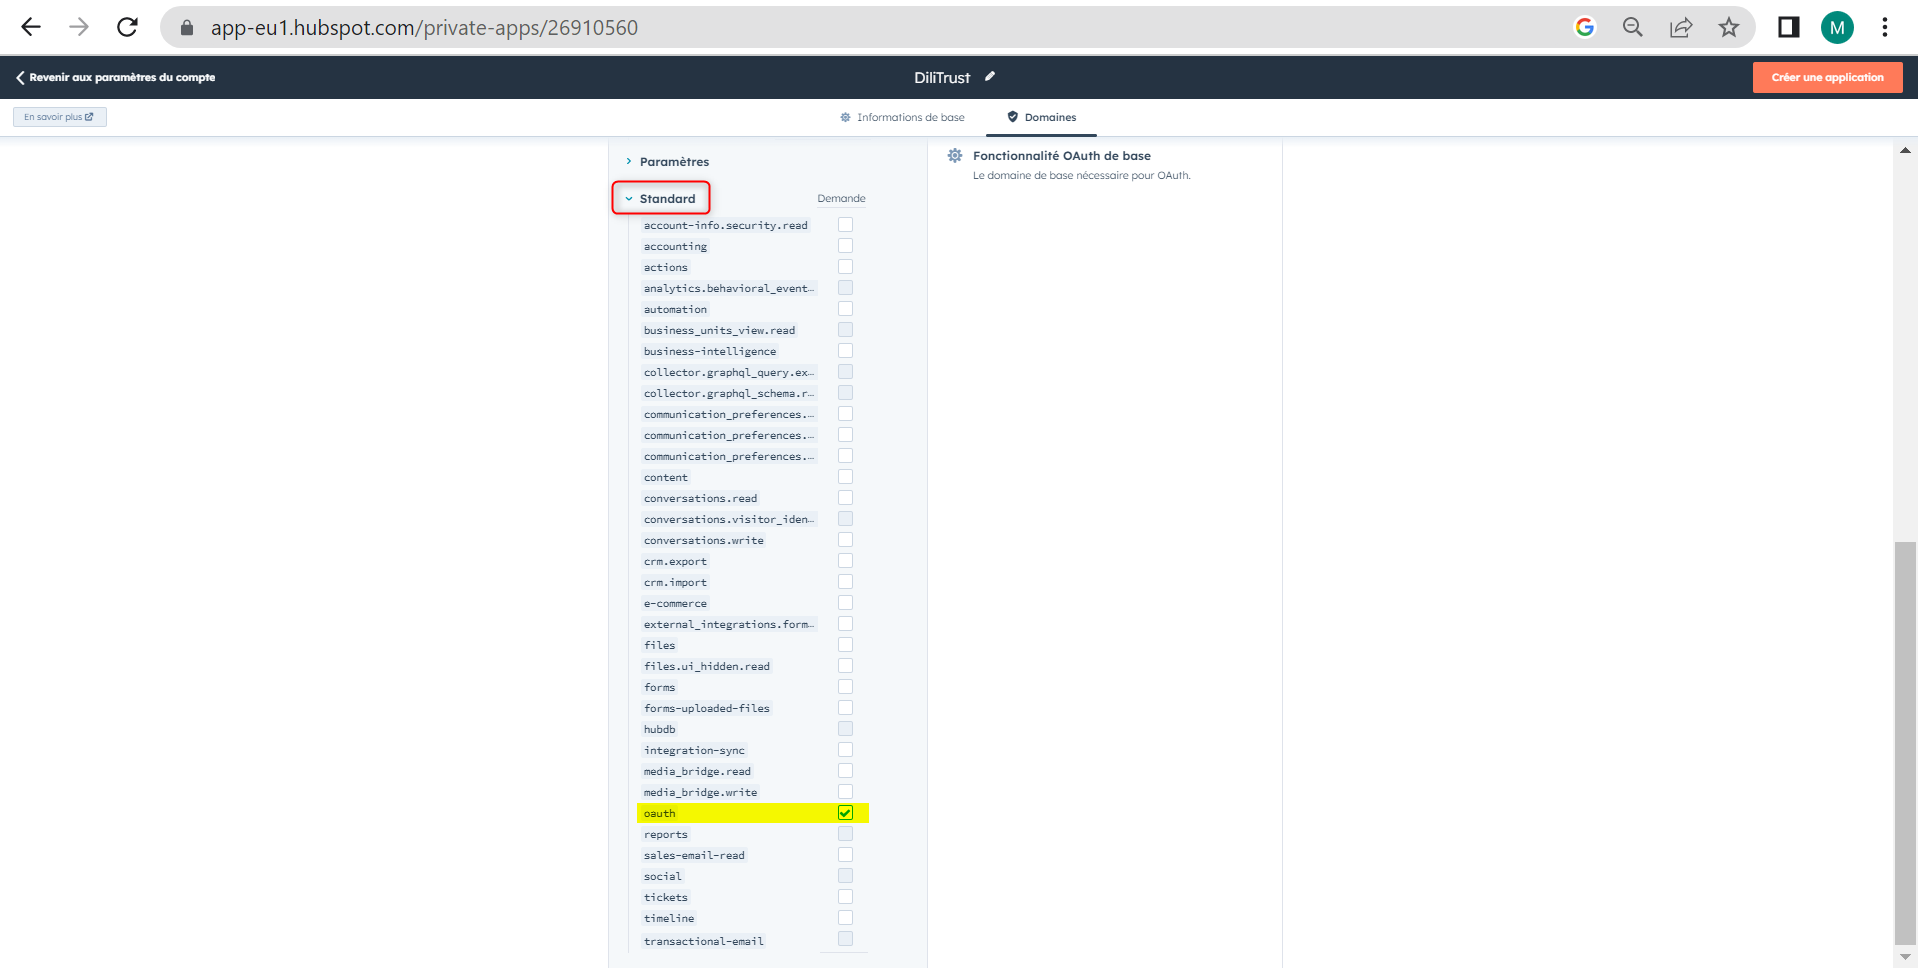Check the reports scope checkbox
Viewport: 1918px width, 968px height.
pos(845,834)
